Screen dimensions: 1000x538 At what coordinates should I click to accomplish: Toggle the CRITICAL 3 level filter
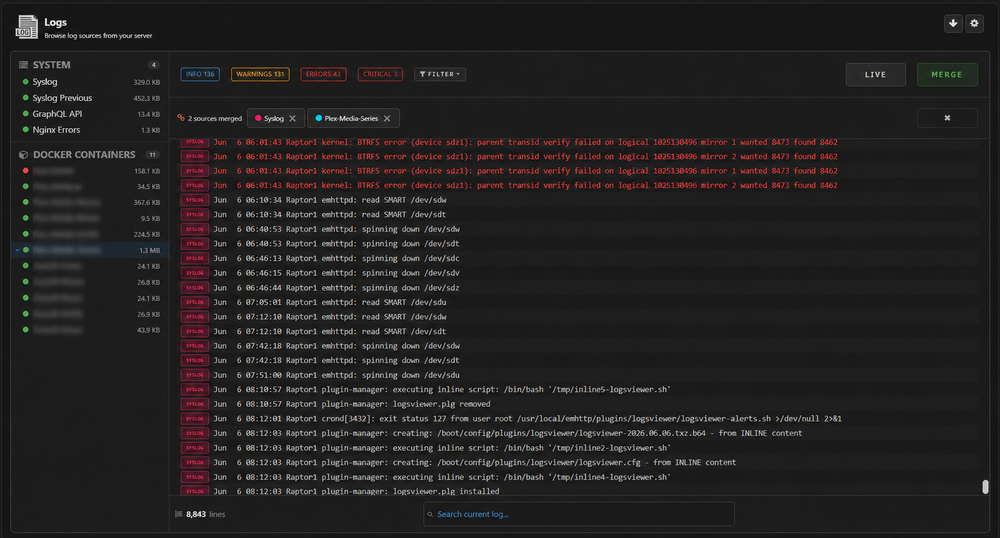point(380,75)
